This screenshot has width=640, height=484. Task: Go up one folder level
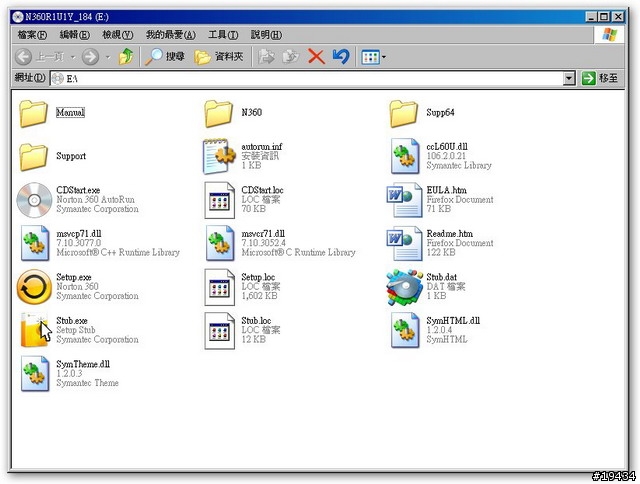pos(126,56)
